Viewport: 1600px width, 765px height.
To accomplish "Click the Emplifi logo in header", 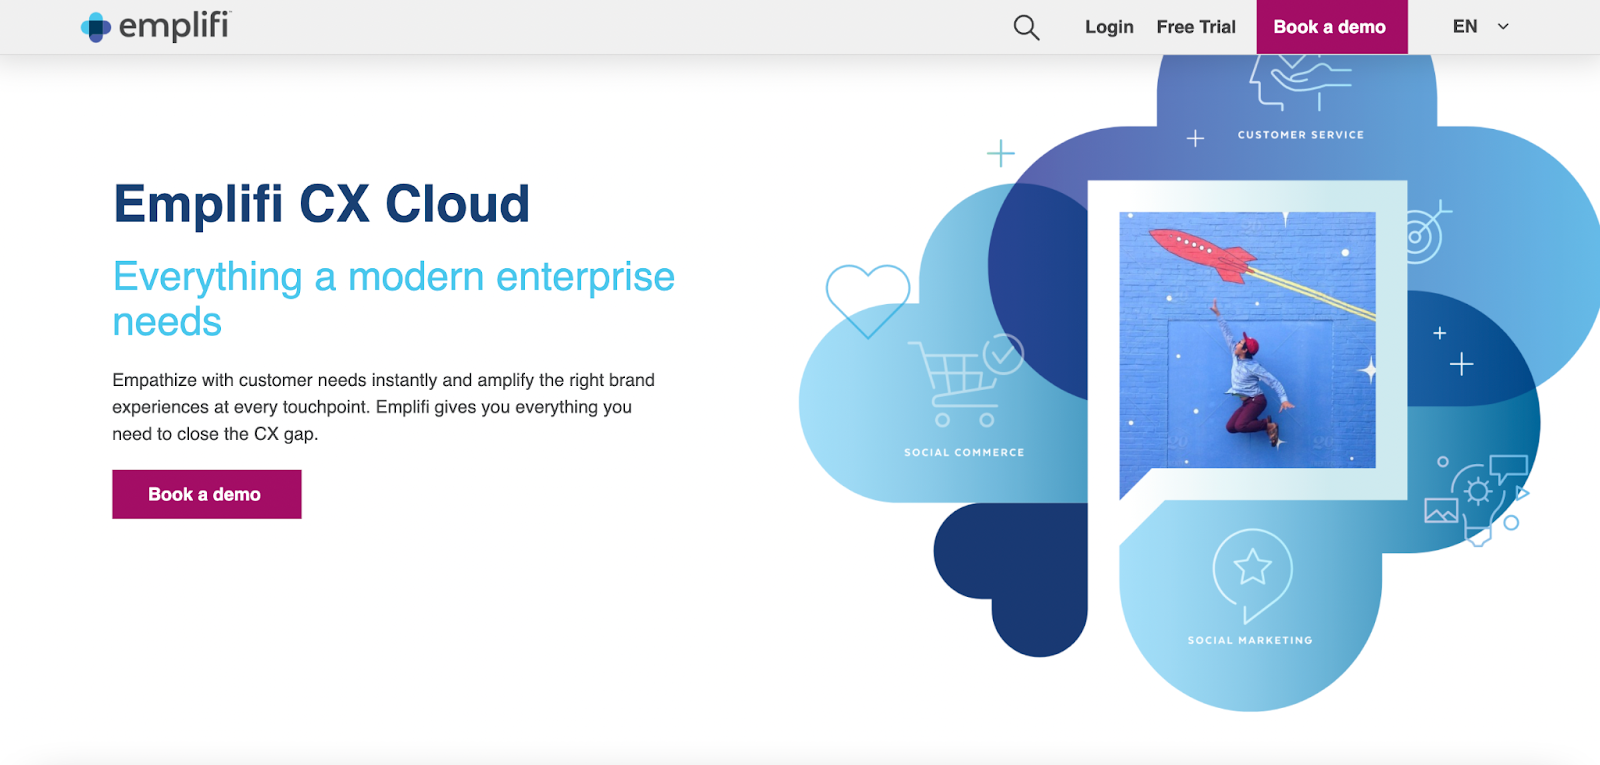I will tap(155, 26).
